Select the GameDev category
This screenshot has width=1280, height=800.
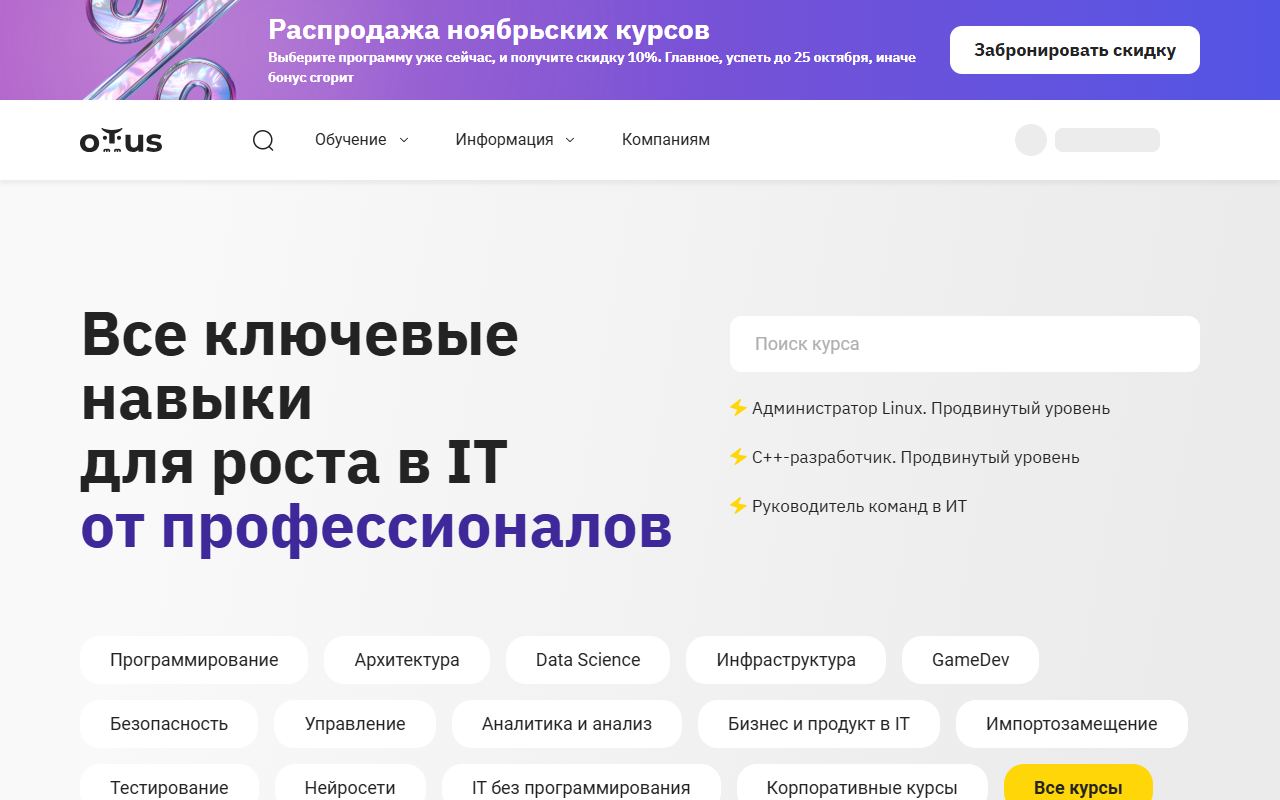(970, 660)
